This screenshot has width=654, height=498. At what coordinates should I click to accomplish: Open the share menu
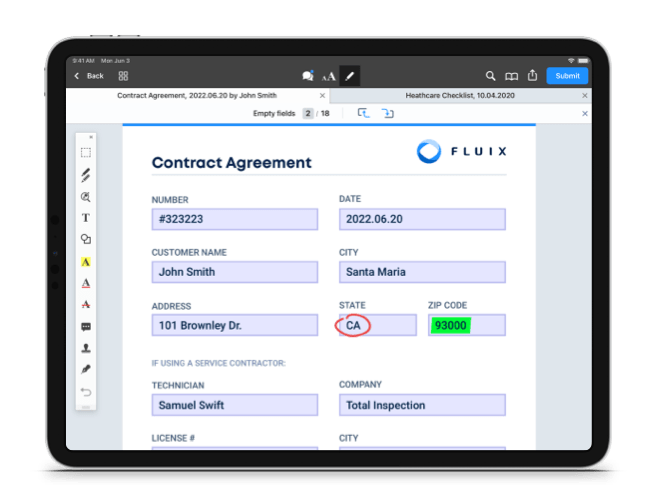pyautogui.click(x=532, y=76)
